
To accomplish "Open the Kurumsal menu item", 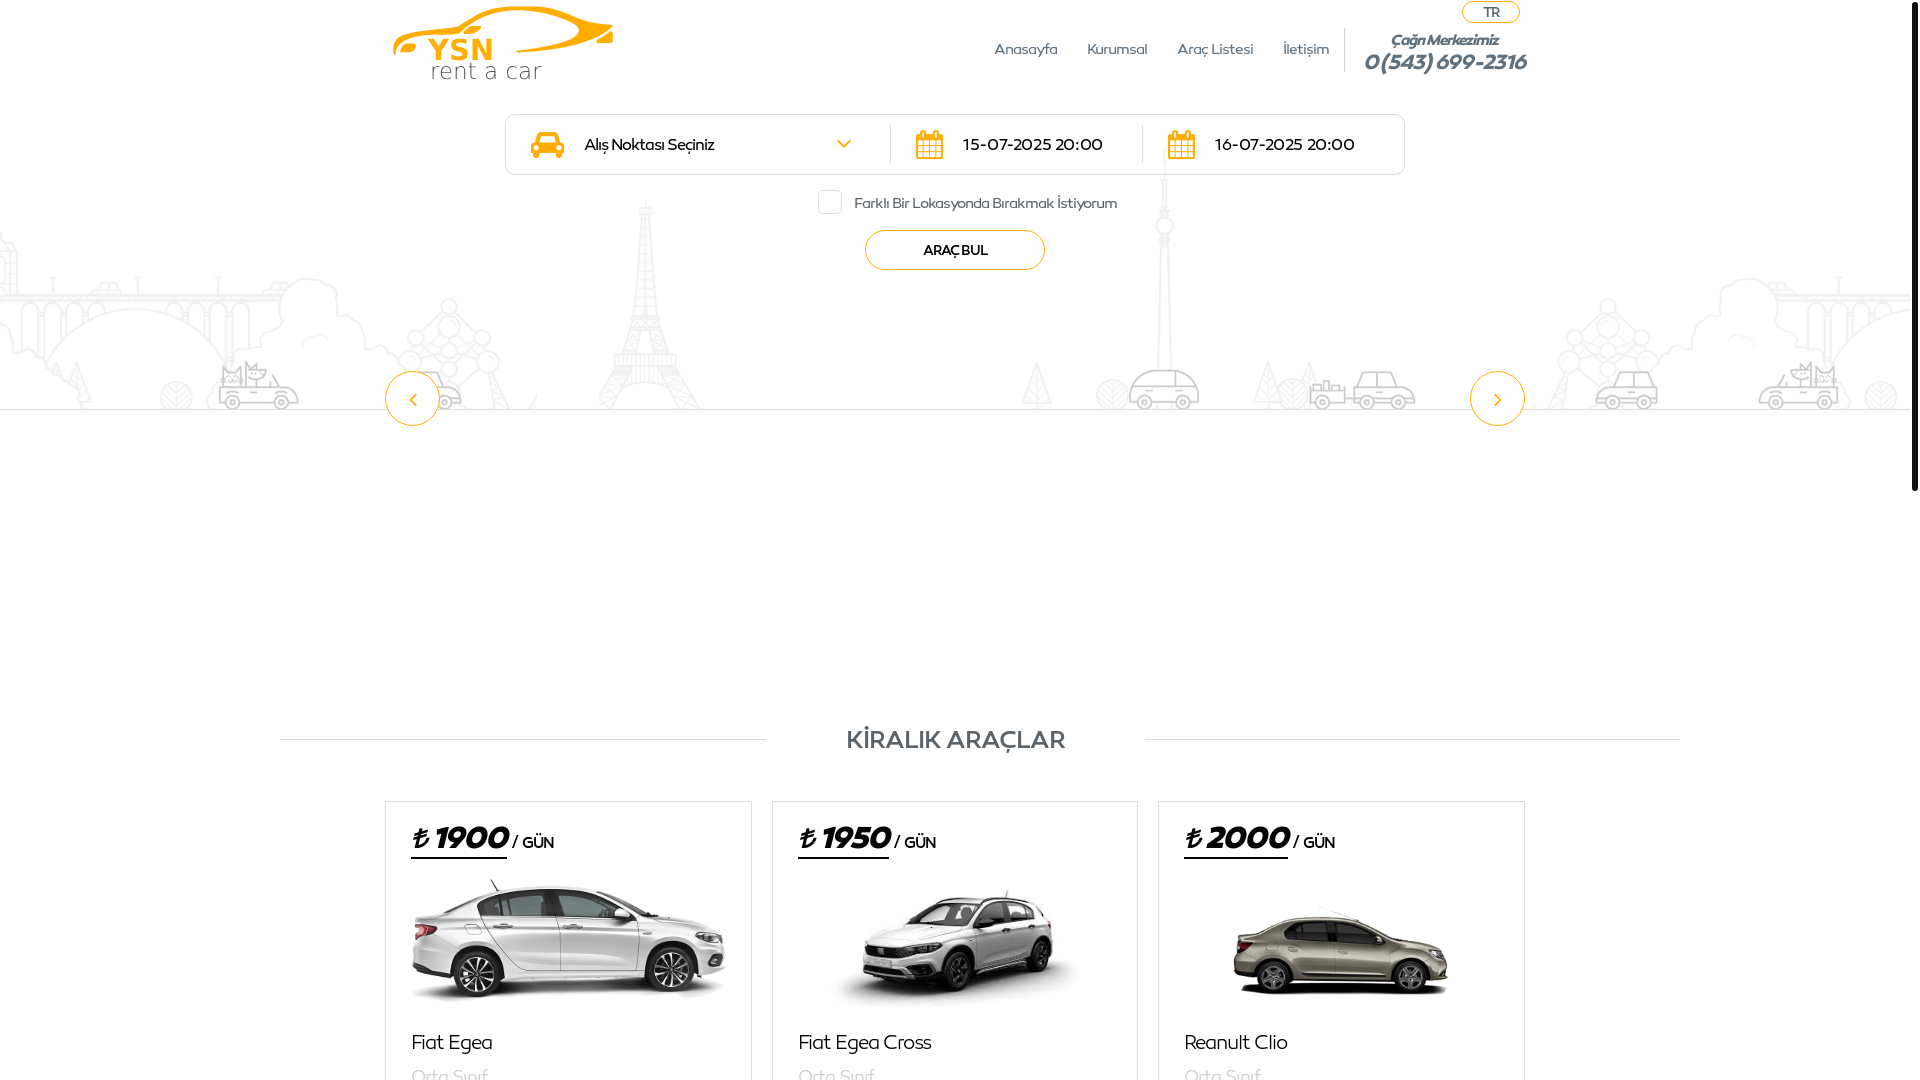I will click(x=1117, y=49).
